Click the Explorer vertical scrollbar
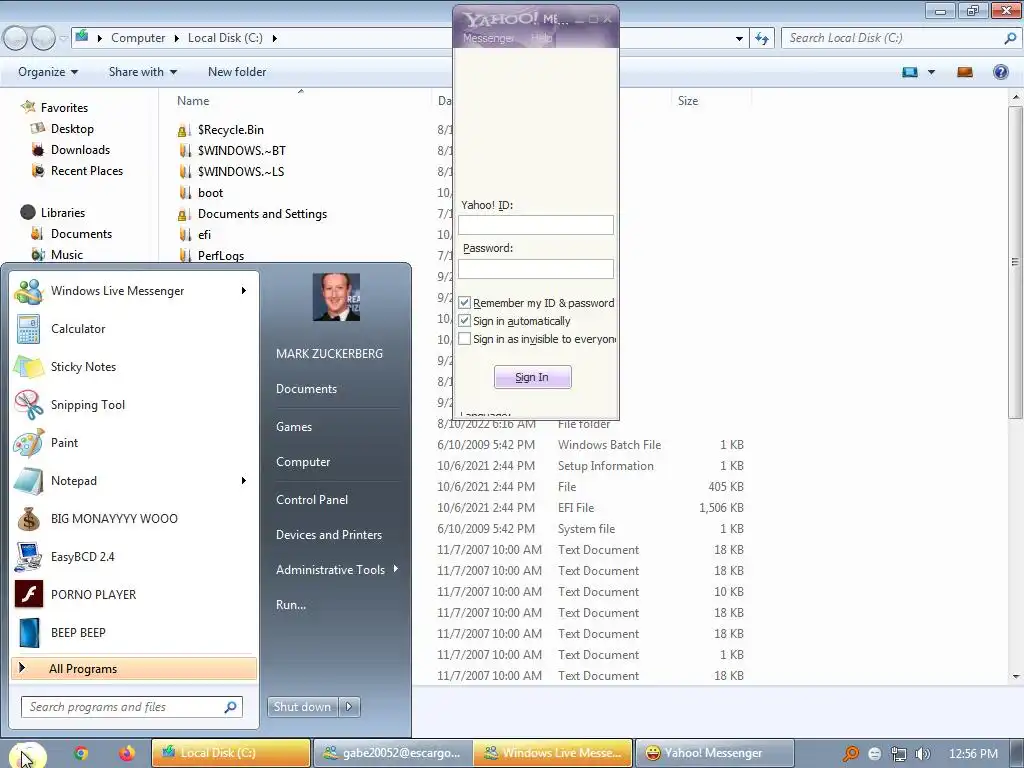 [1016, 261]
